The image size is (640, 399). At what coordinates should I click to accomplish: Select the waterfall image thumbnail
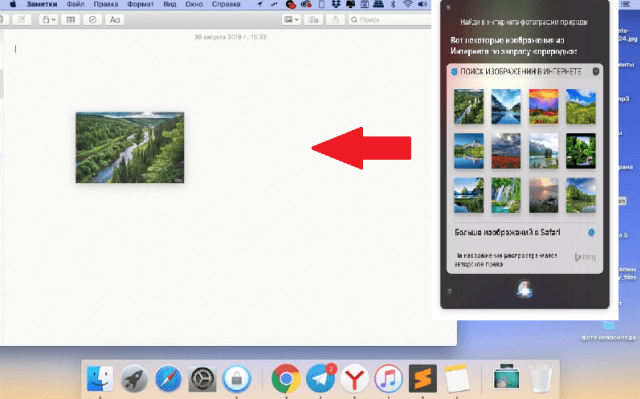click(x=506, y=195)
